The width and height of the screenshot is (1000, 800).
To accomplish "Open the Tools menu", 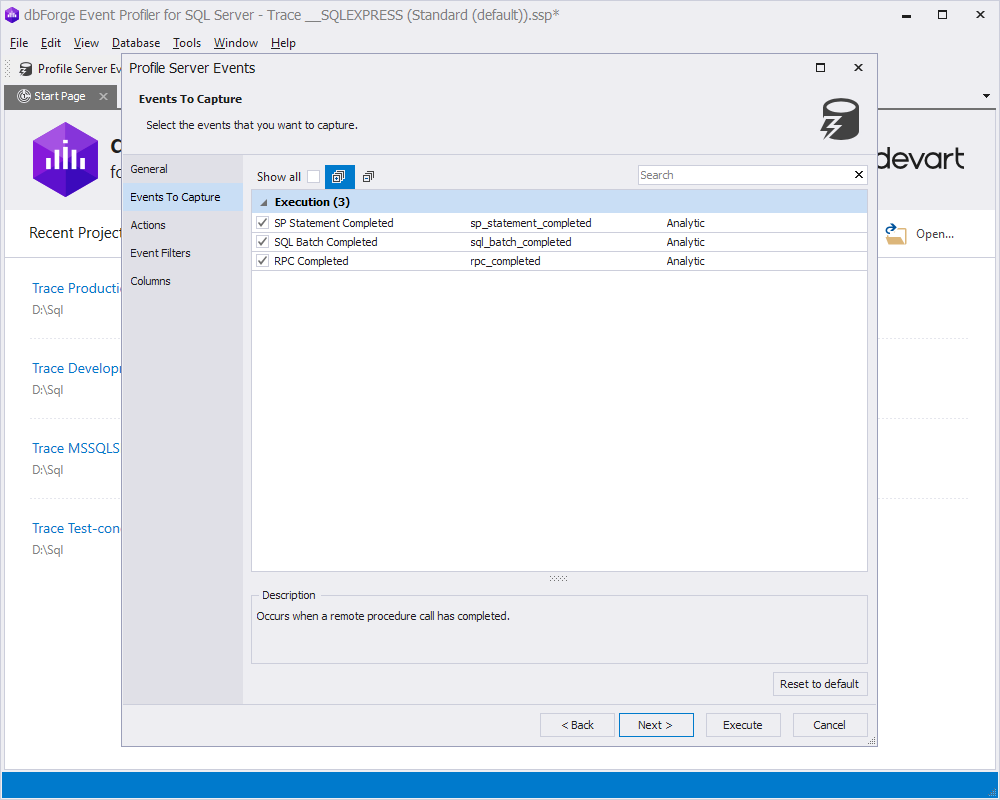I will point(187,43).
